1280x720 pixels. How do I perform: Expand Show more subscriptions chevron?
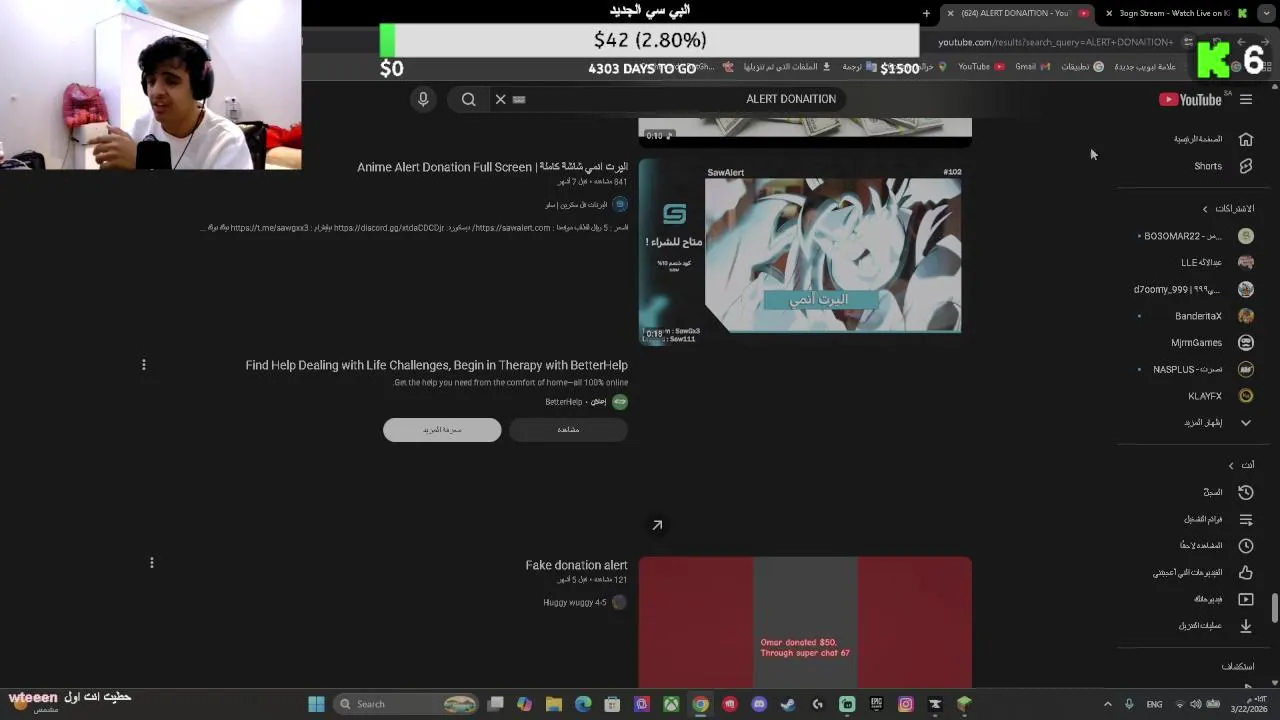1246,423
